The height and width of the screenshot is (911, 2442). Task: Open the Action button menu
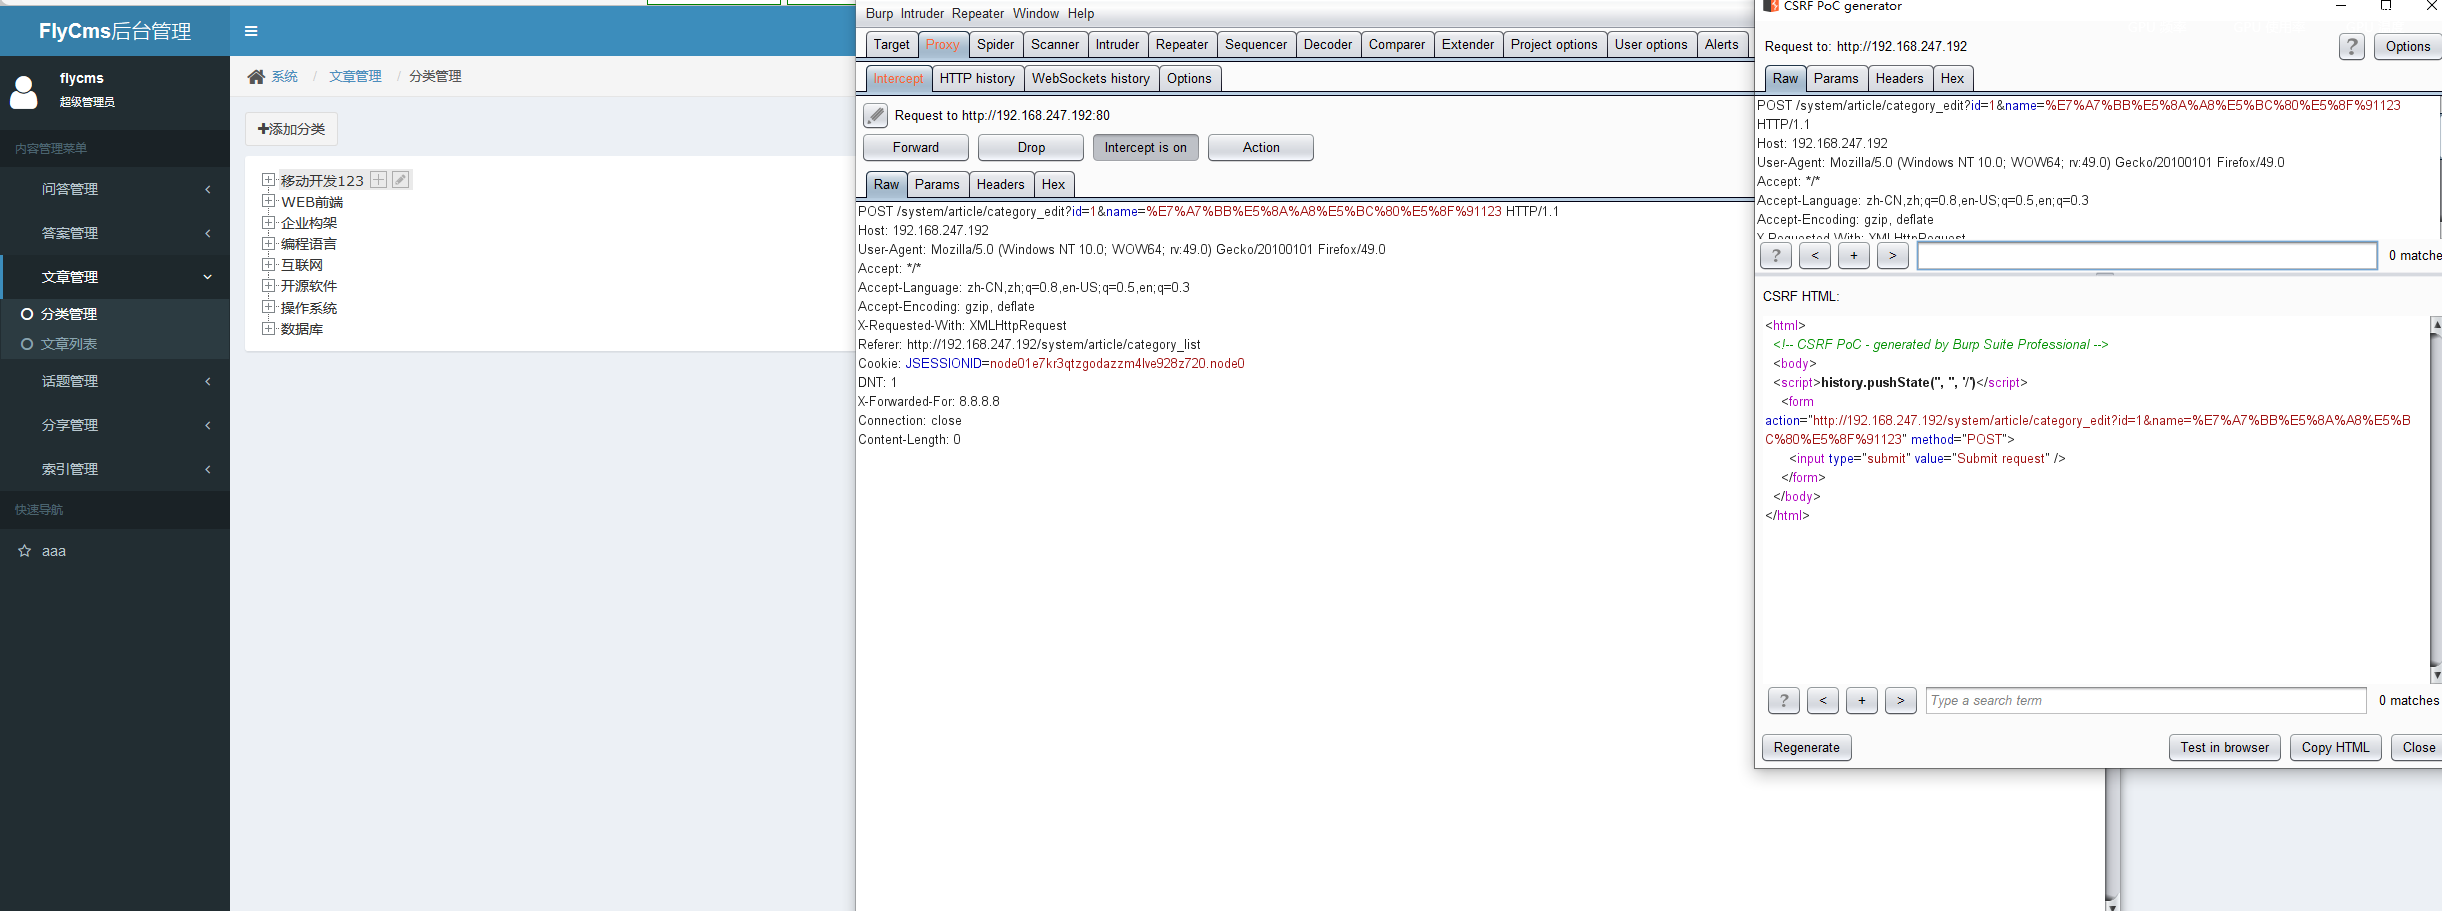tap(1261, 148)
